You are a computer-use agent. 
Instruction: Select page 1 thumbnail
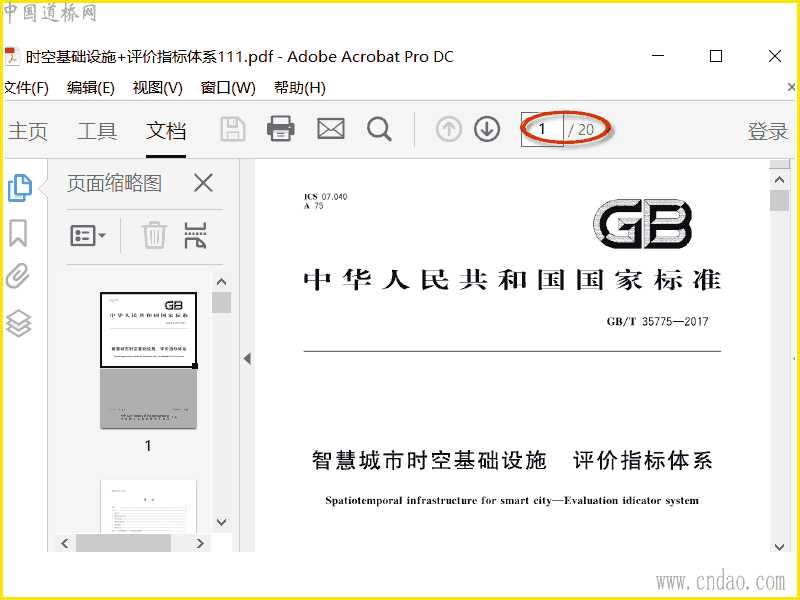pyautogui.click(x=148, y=360)
